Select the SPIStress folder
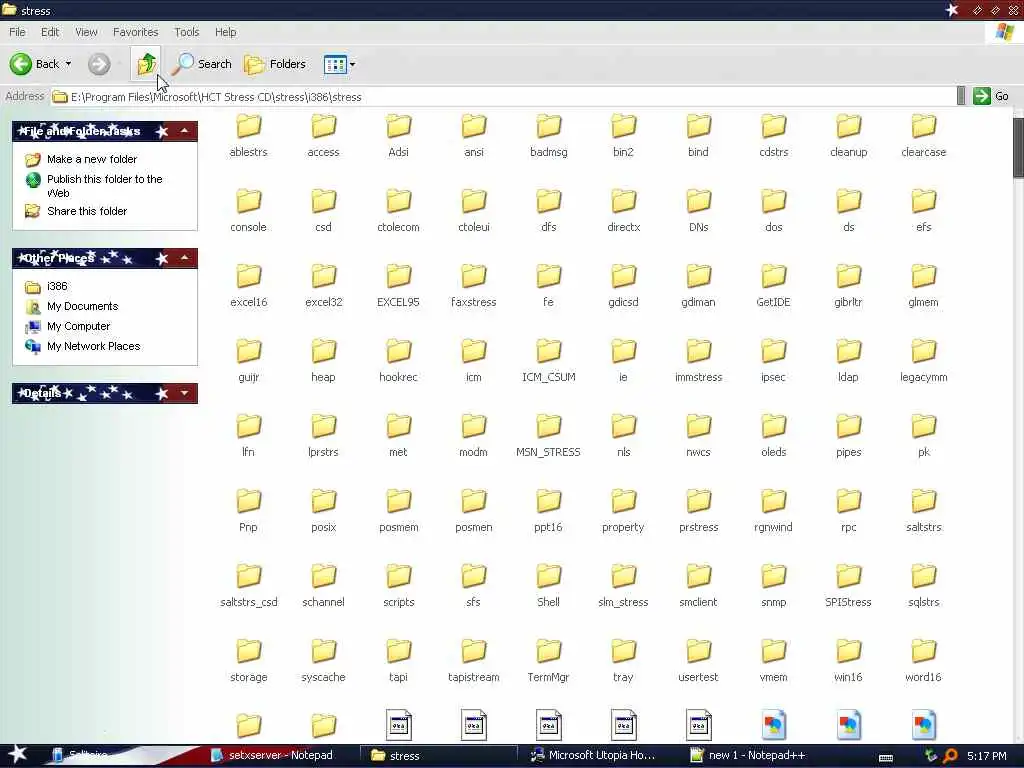Image resolution: width=1024 pixels, height=768 pixels. pyautogui.click(x=848, y=587)
